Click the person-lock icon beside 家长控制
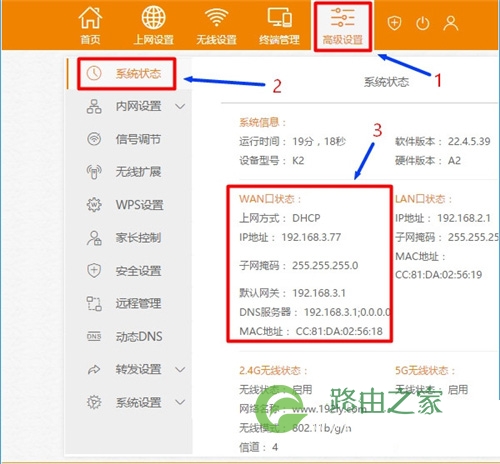The height and width of the screenshot is (464, 500). click(94, 238)
